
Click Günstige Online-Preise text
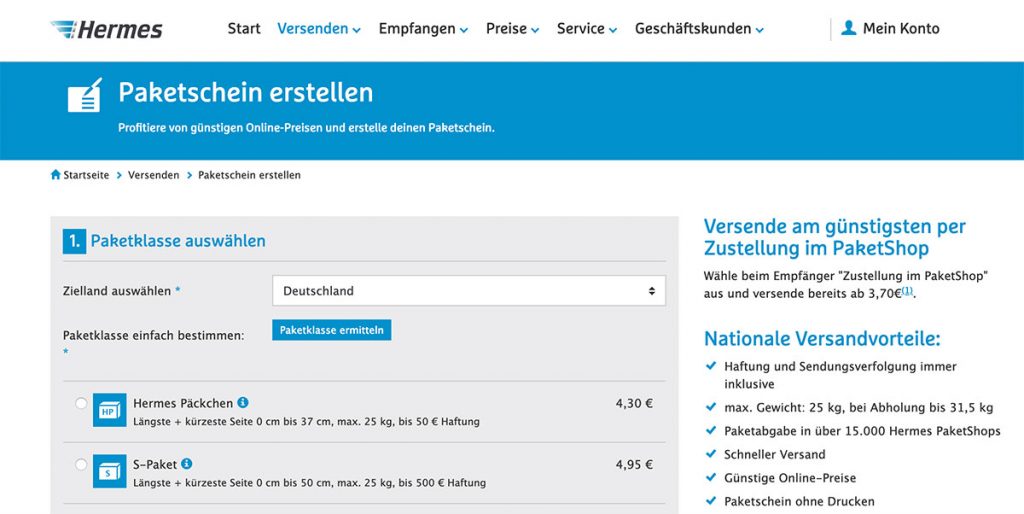point(790,478)
